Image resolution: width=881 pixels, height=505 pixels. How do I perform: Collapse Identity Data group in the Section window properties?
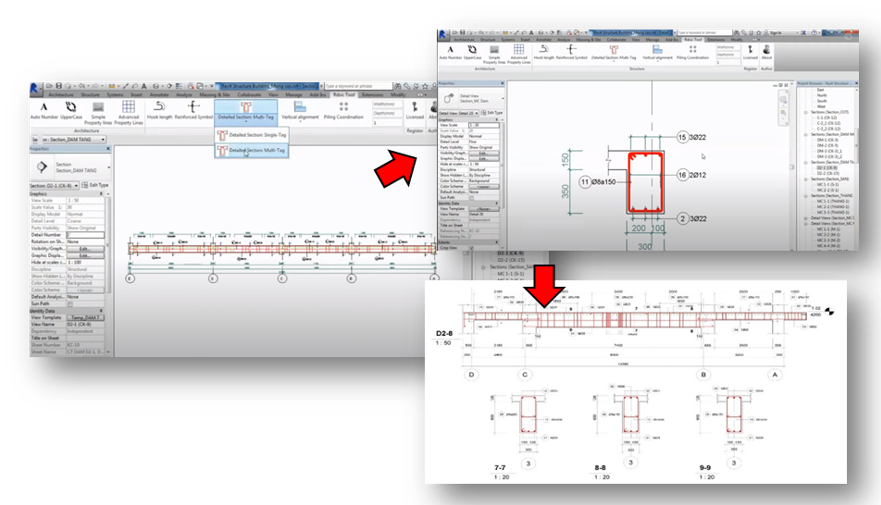102,311
